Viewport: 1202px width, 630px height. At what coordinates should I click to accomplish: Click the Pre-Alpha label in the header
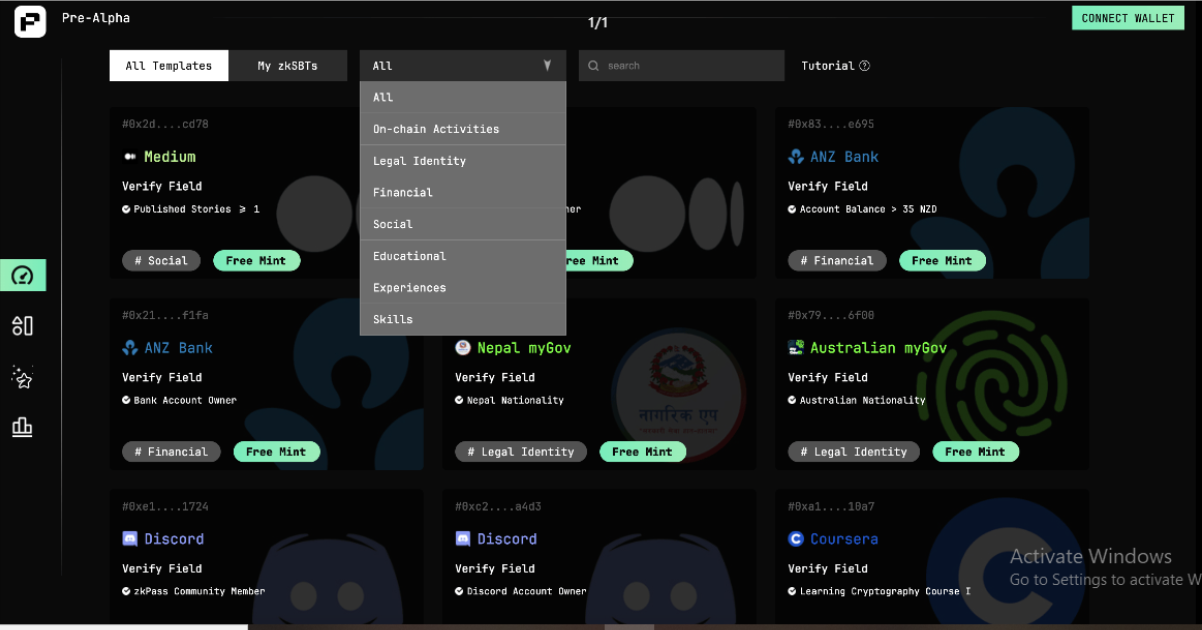coord(96,18)
